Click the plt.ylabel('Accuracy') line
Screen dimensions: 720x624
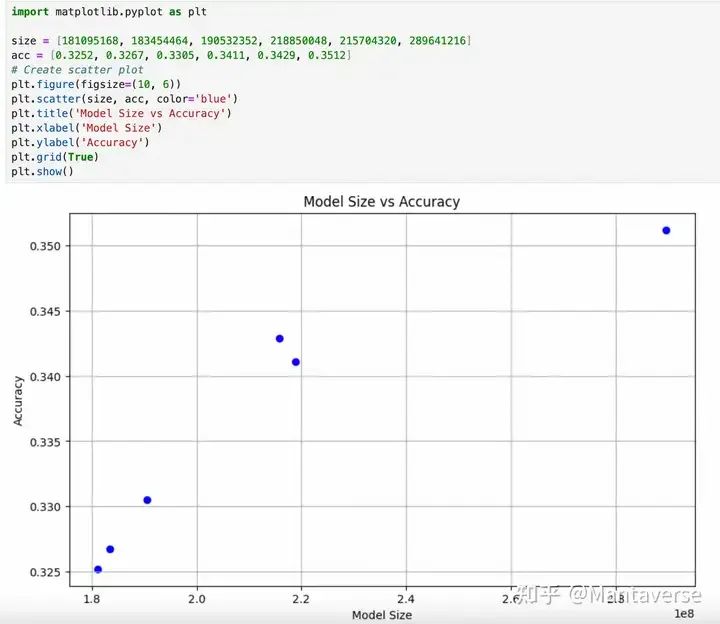(x=80, y=142)
